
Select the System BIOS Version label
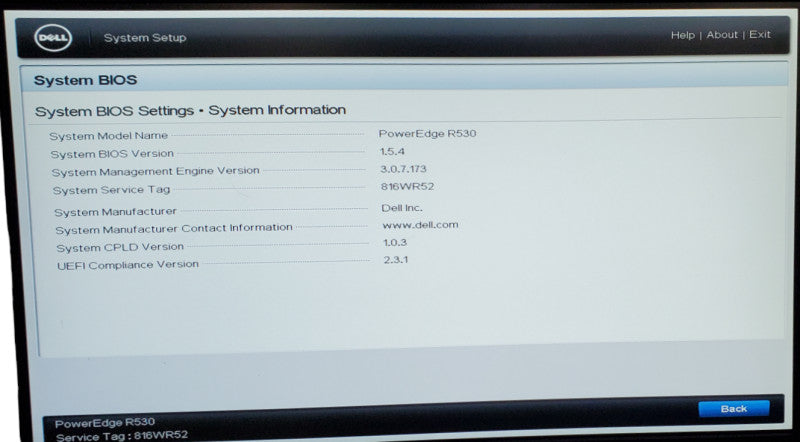pos(112,154)
